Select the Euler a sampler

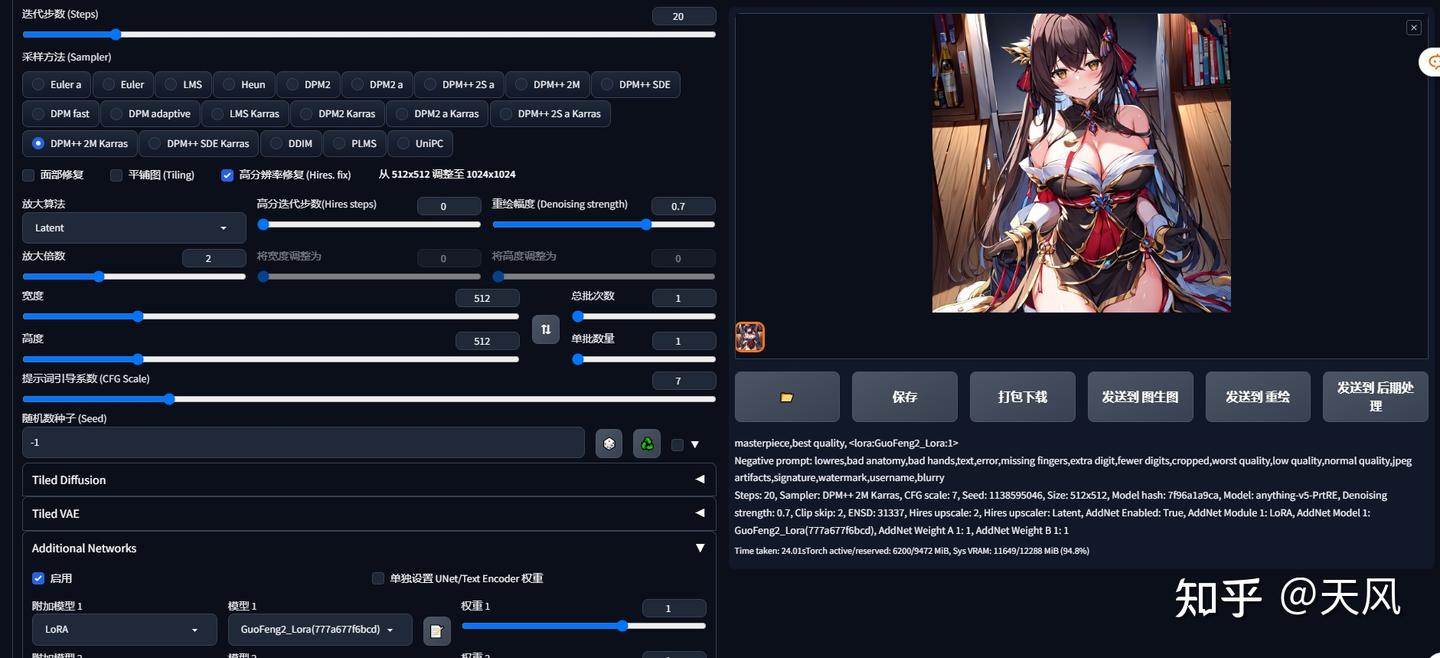click(56, 85)
